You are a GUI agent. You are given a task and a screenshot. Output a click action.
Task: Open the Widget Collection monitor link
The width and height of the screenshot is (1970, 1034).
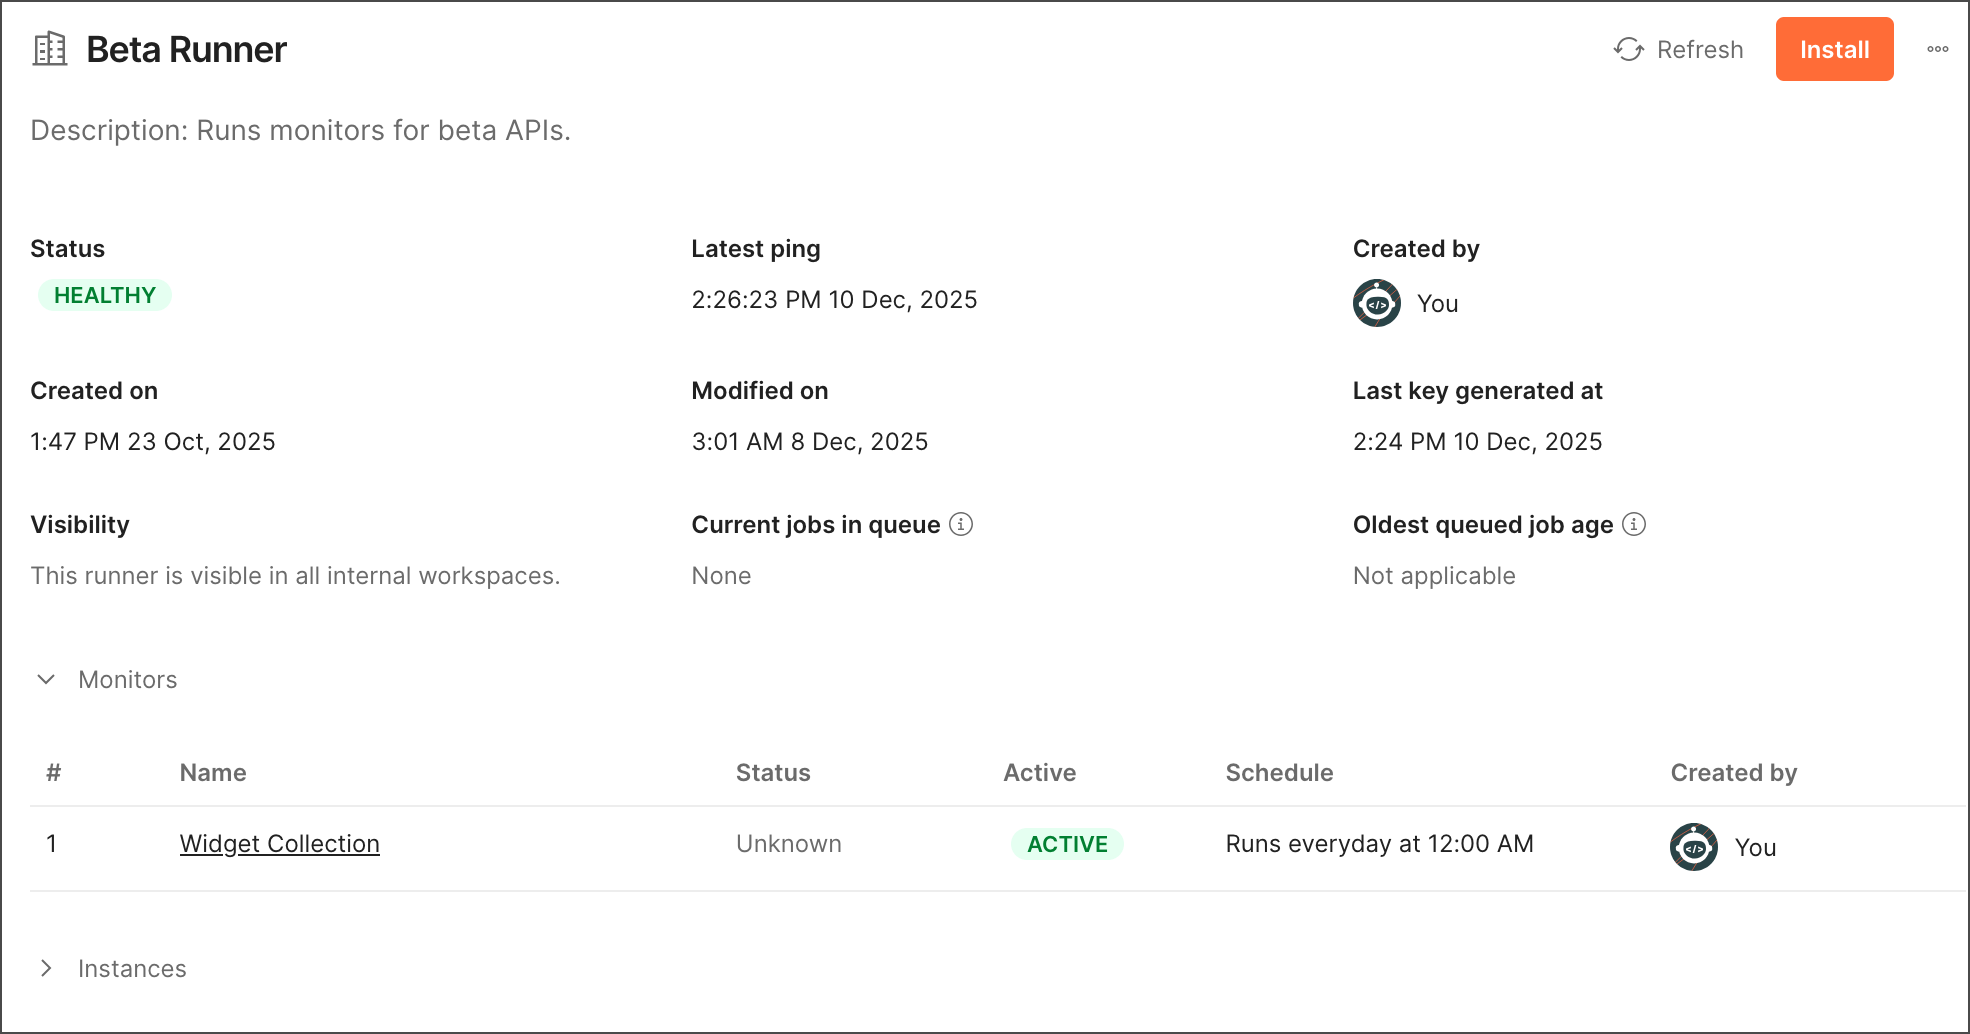coord(279,844)
